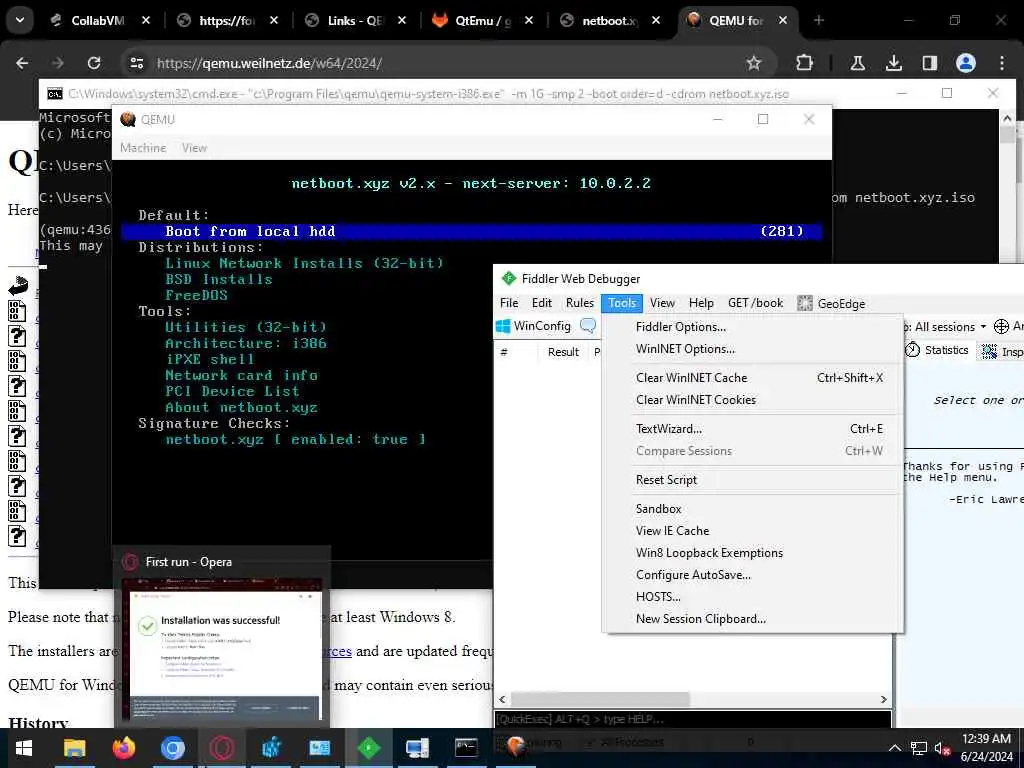Viewport: 1024px width, 768px height.
Task: Close the CollabVM tab
Action: click(146, 20)
